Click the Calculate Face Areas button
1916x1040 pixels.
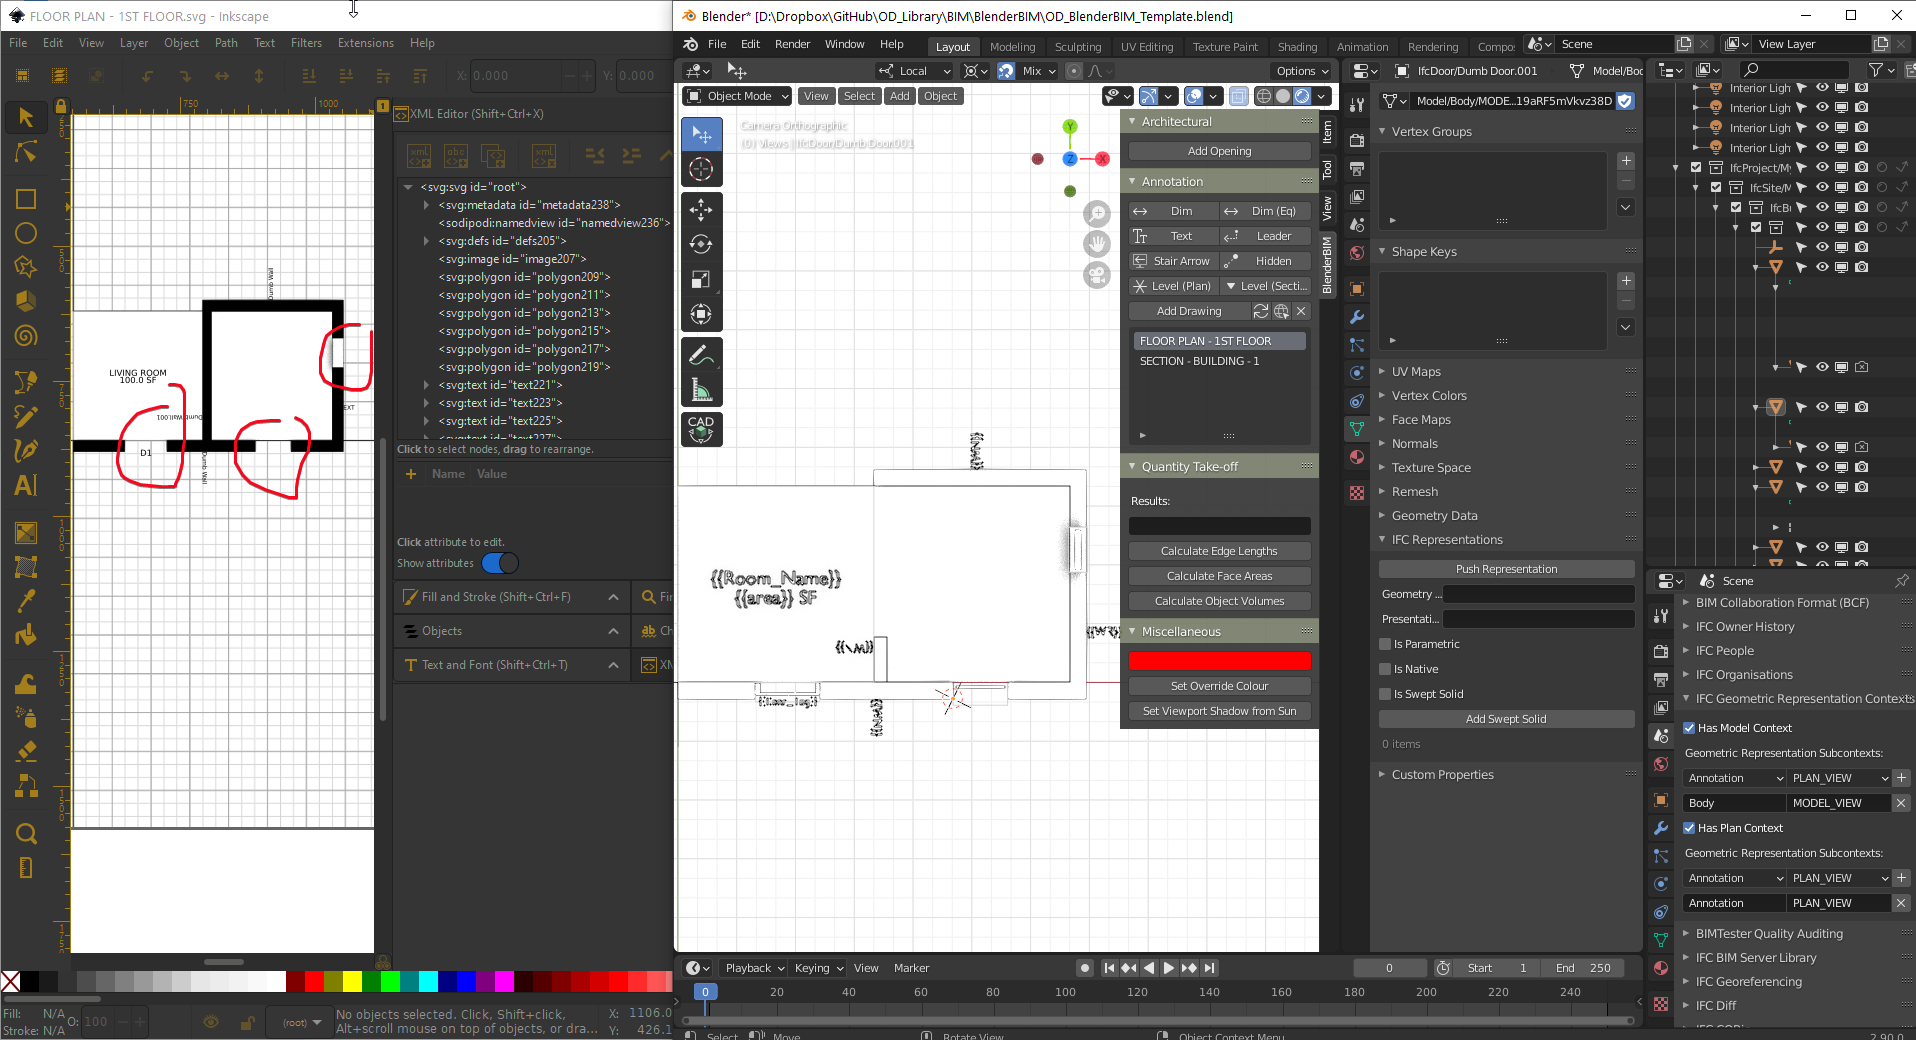1219,575
